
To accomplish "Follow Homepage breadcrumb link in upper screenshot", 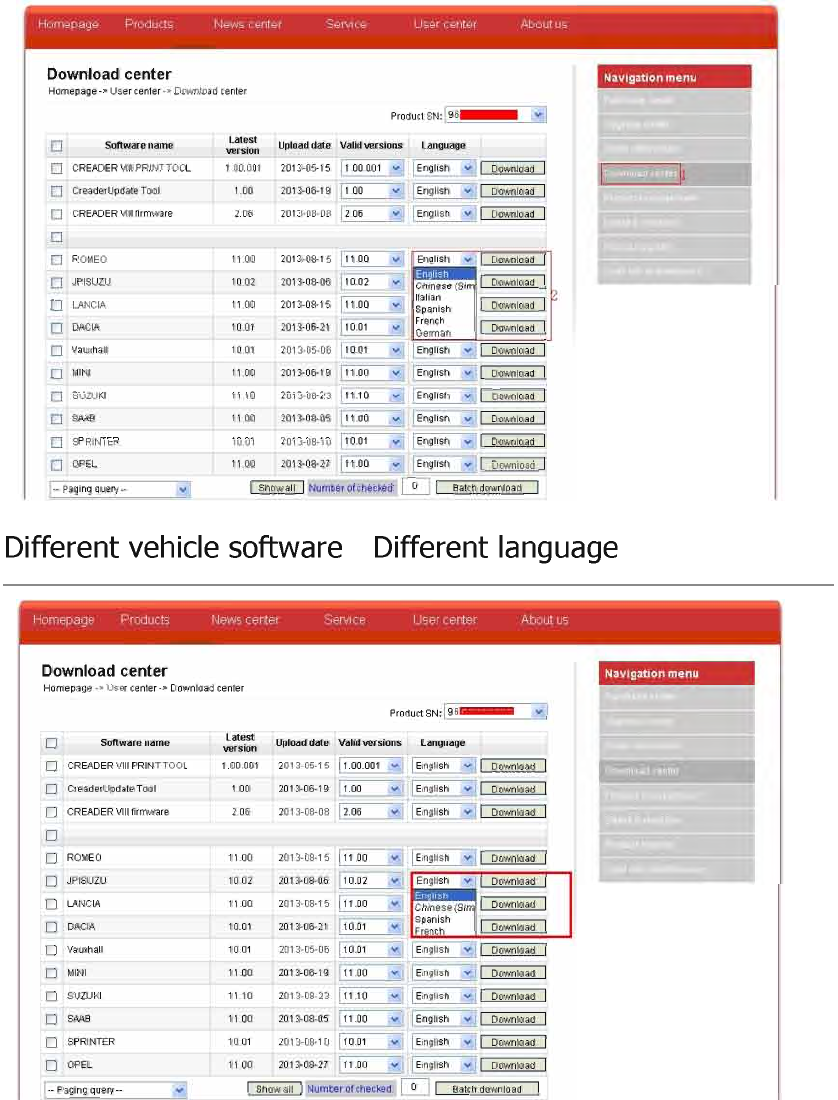I will point(72,91).
